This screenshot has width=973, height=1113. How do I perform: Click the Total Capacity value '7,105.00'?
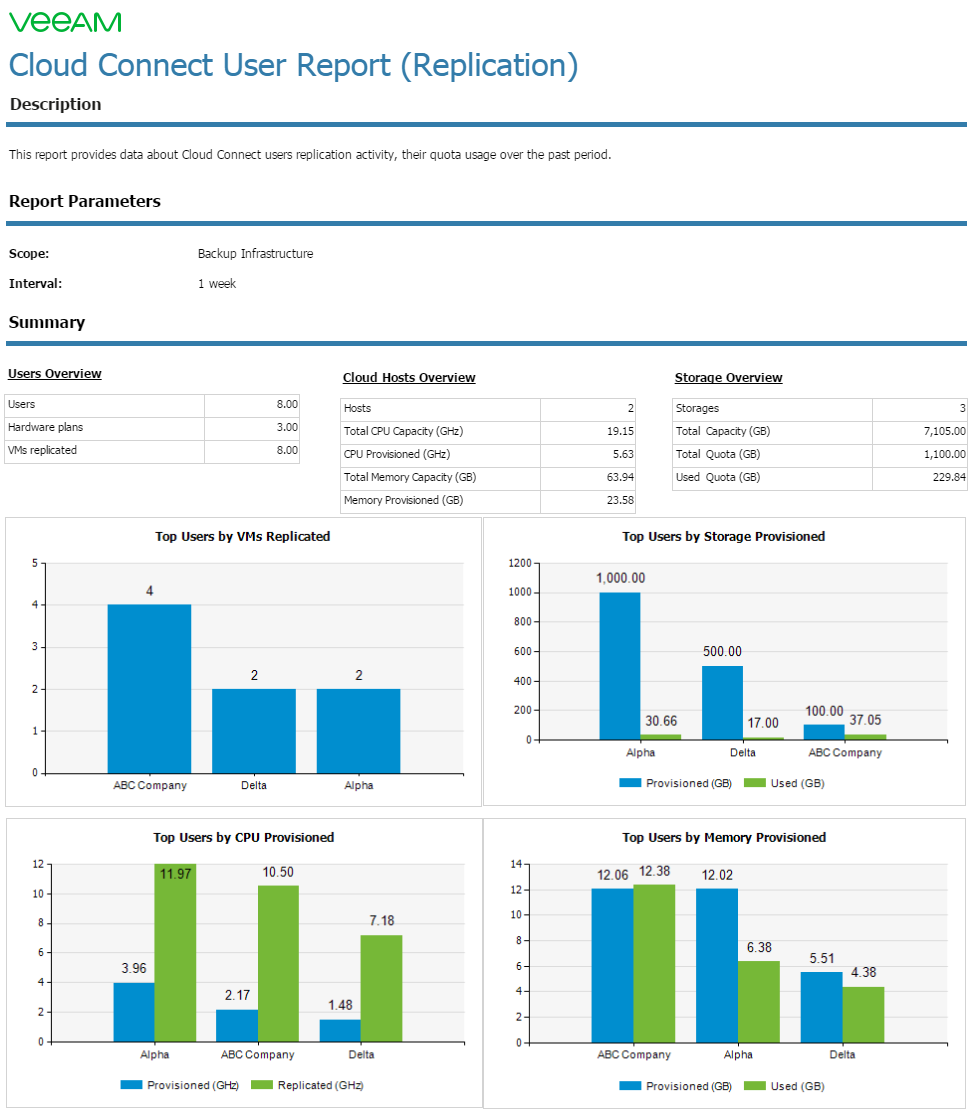945,431
